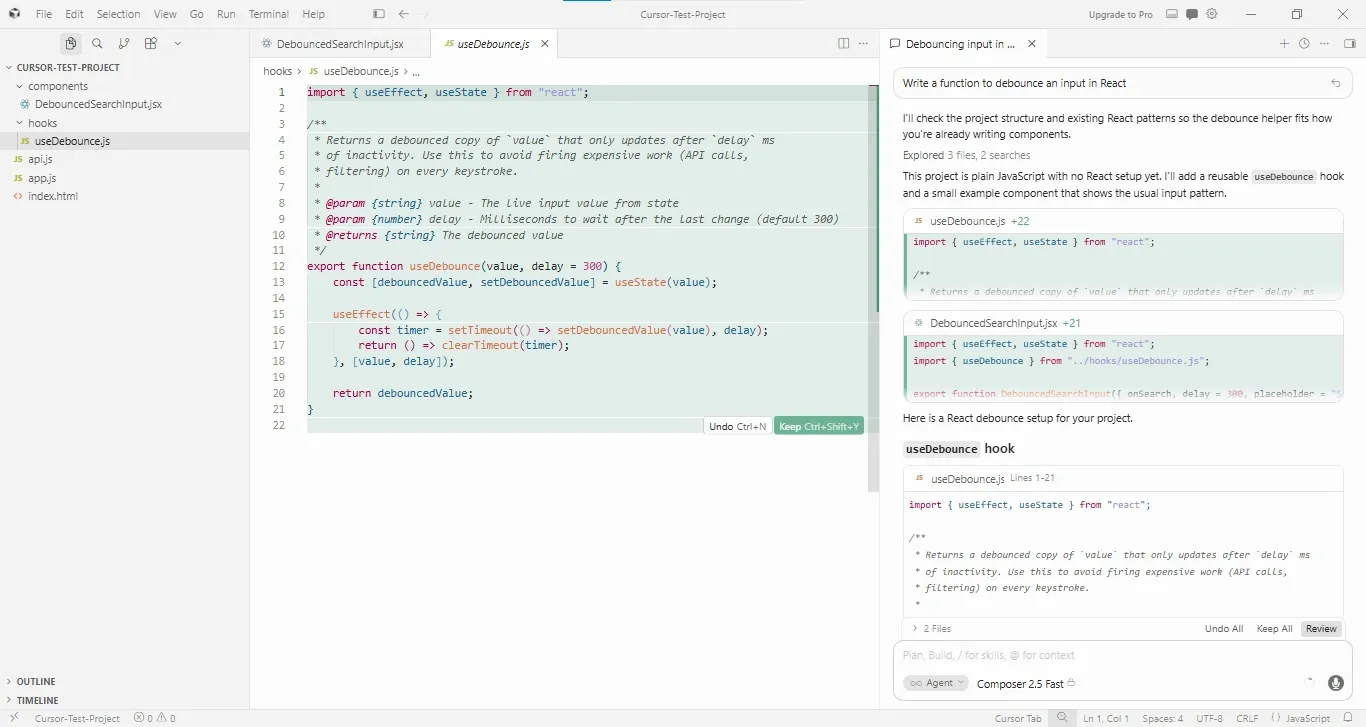Split the editor to the right

coord(843,44)
